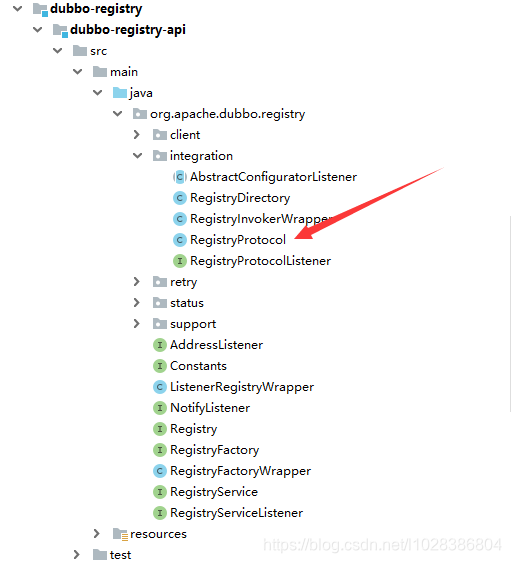Click the dubbo-registry module icon
The height and width of the screenshot is (563, 511).
[x=40, y=9]
